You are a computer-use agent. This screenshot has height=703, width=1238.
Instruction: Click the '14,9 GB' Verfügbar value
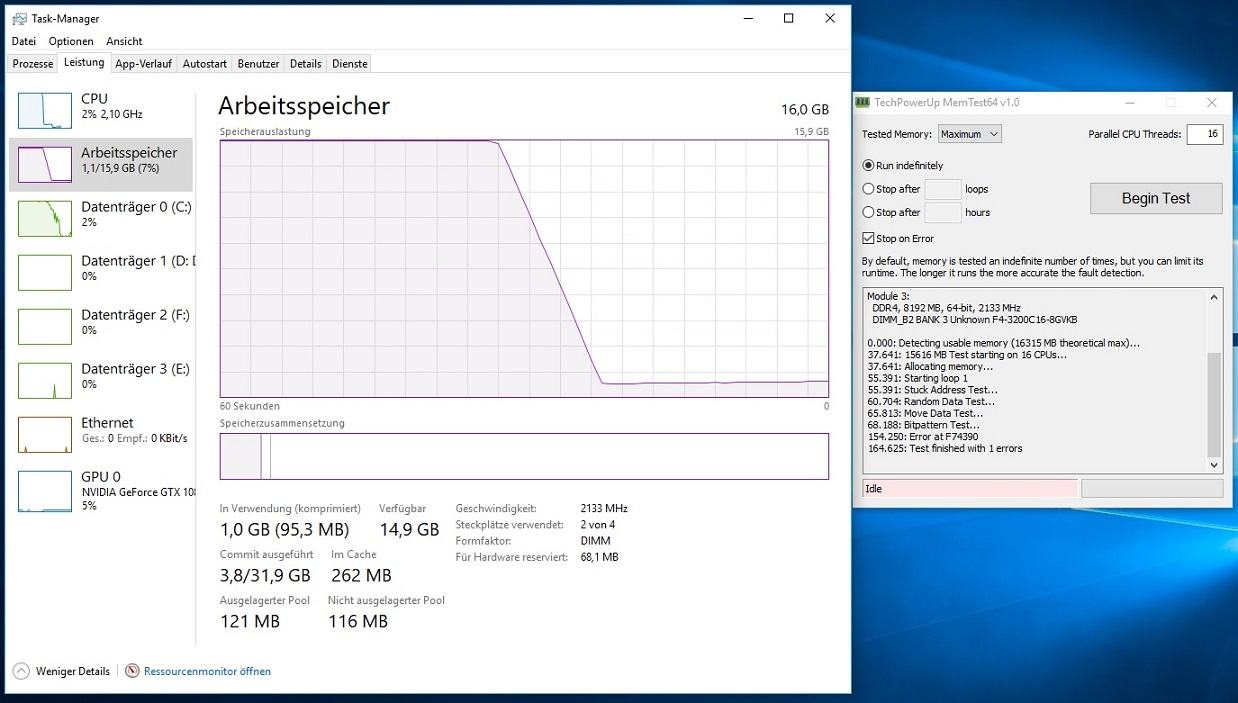tap(409, 530)
